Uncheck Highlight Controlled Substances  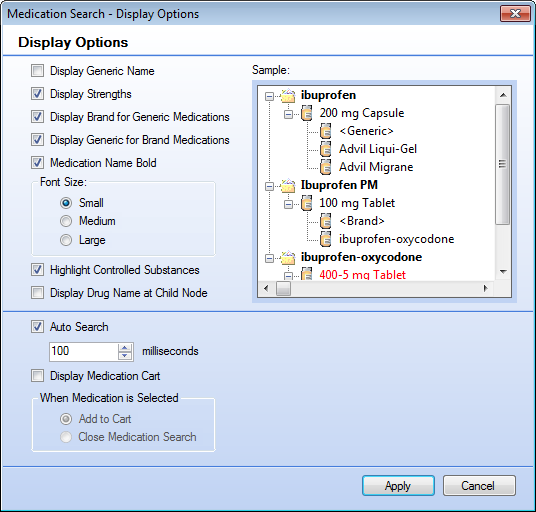(38, 270)
